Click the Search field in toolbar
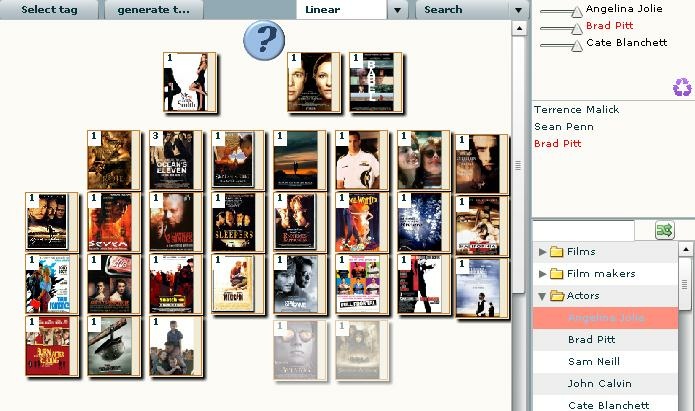The width and height of the screenshot is (695, 411). [x=462, y=9]
